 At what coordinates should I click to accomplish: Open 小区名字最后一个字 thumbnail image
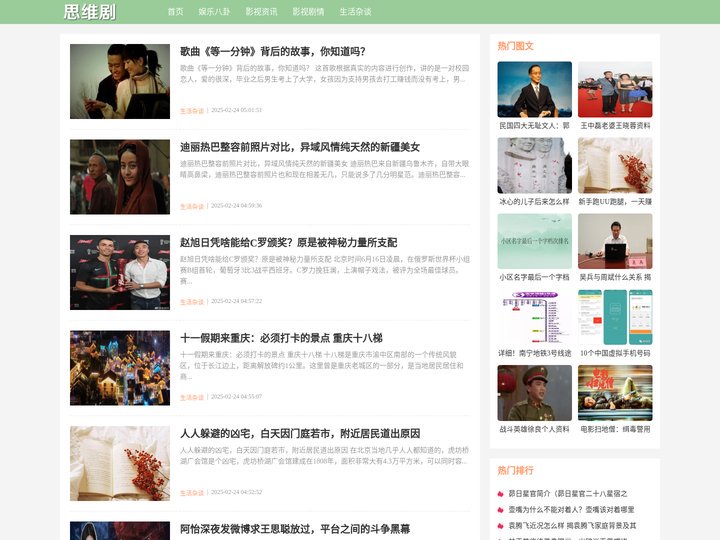point(534,241)
